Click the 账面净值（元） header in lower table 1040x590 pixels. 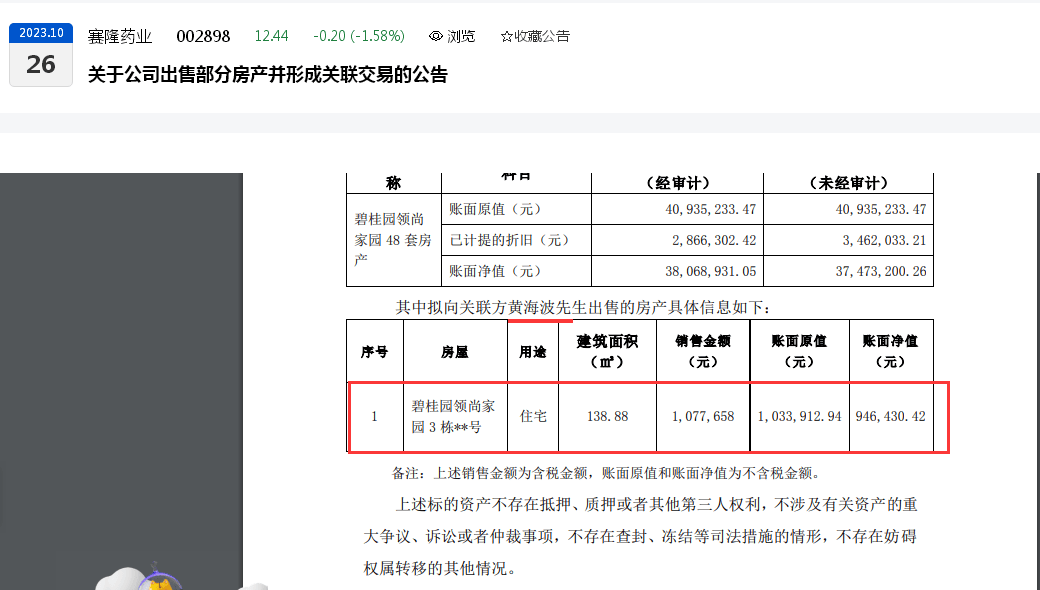click(891, 351)
